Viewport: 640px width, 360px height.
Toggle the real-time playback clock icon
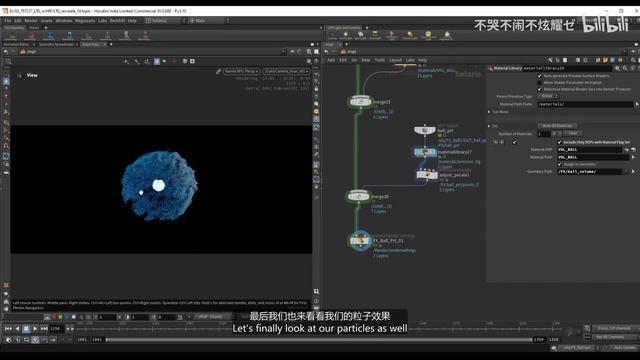(x=35, y=340)
